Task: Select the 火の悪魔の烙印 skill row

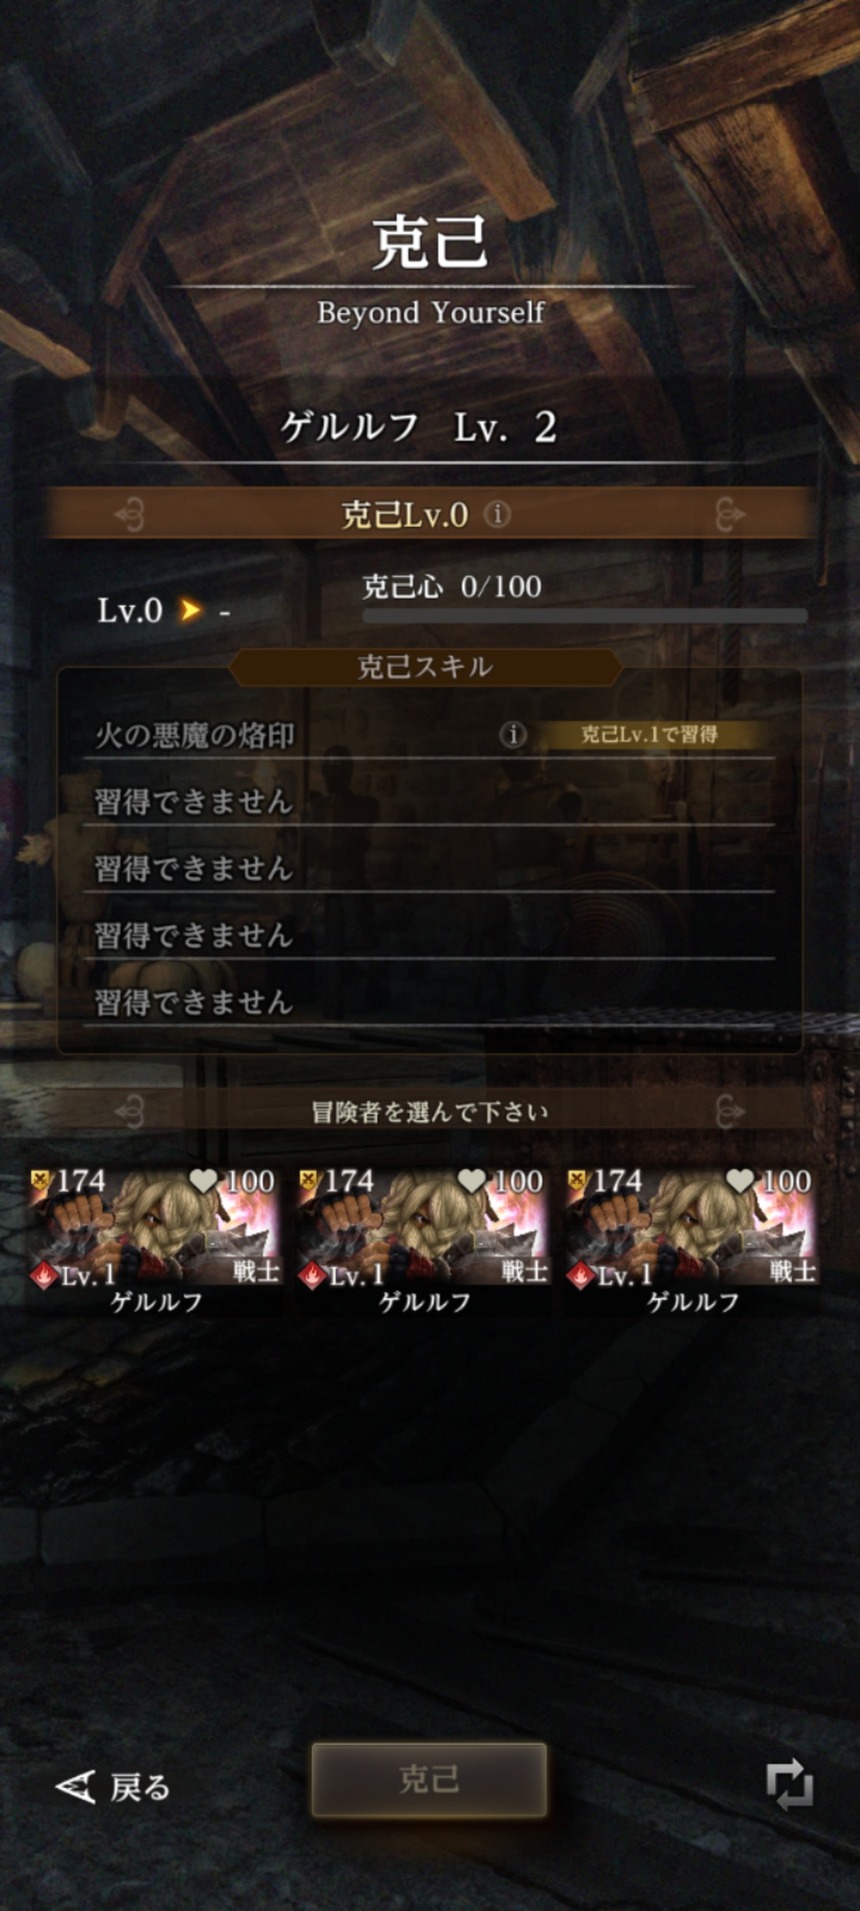Action: click(429, 735)
